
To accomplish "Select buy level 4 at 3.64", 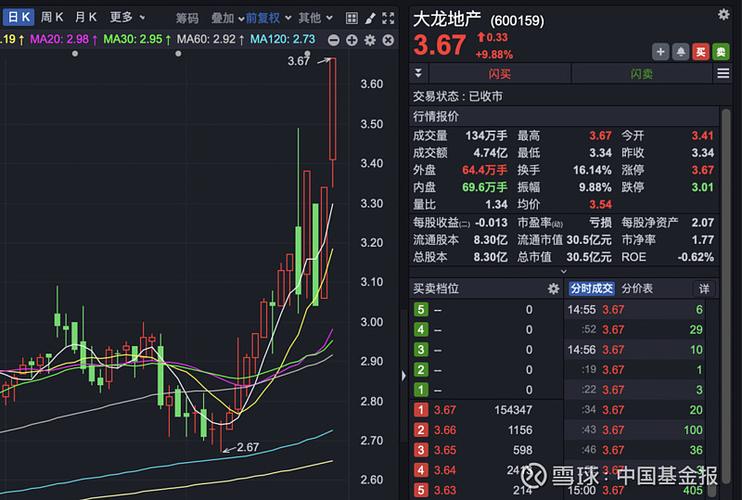I will 487,470.
